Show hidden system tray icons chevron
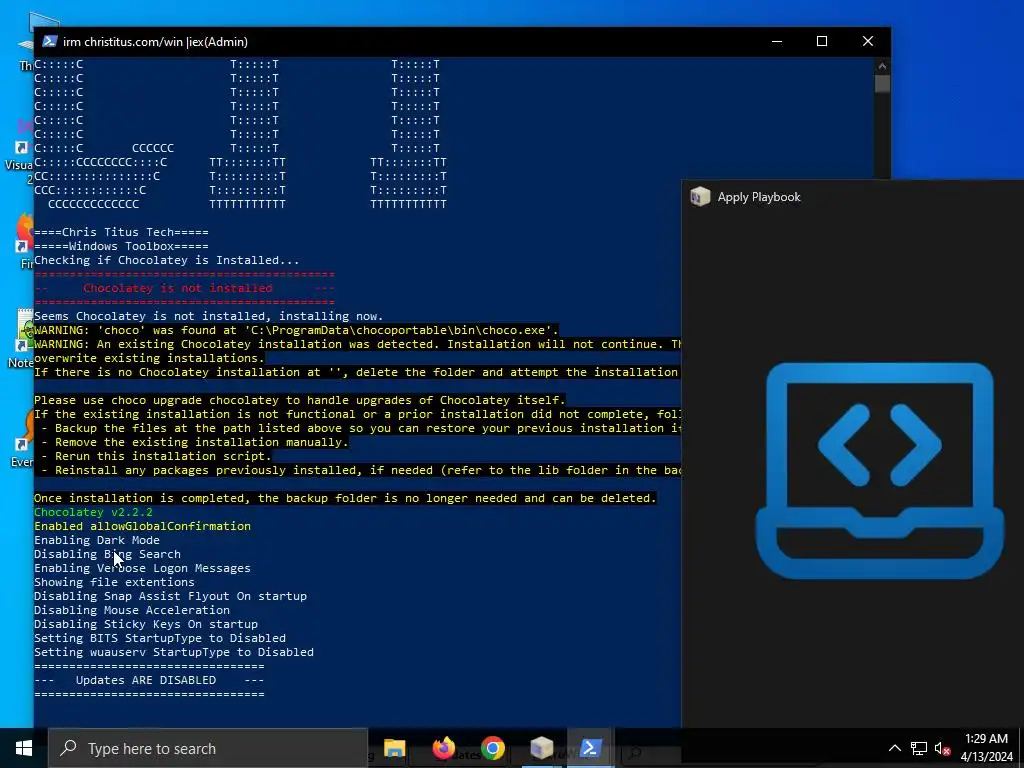 [895, 748]
